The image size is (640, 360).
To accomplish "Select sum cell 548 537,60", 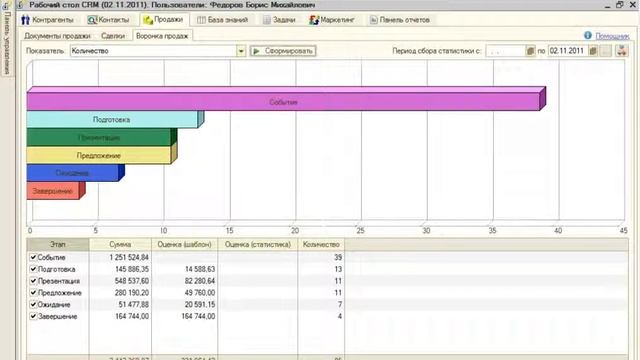I will [x=120, y=281].
